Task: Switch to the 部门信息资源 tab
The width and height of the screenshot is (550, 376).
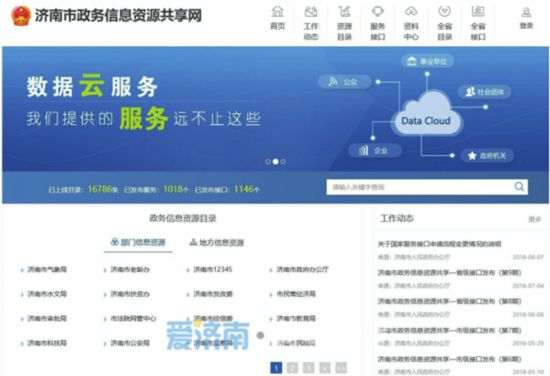Action: click(138, 242)
